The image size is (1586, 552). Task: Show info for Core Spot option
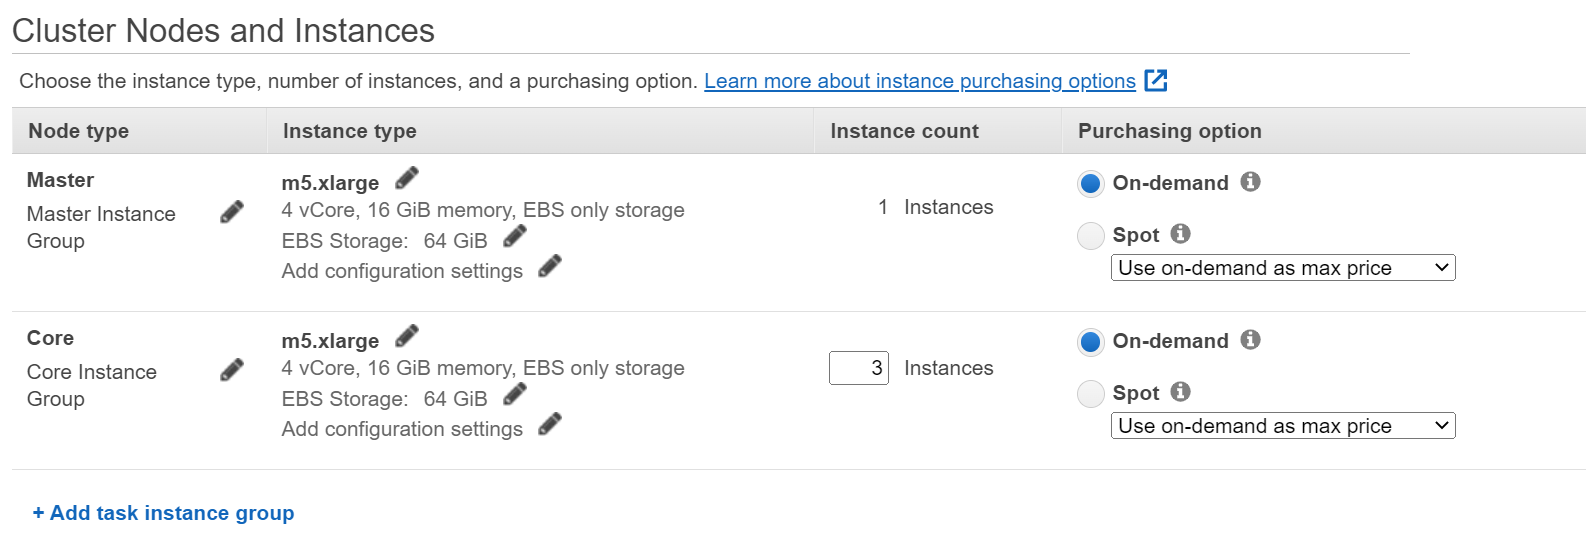(1181, 392)
